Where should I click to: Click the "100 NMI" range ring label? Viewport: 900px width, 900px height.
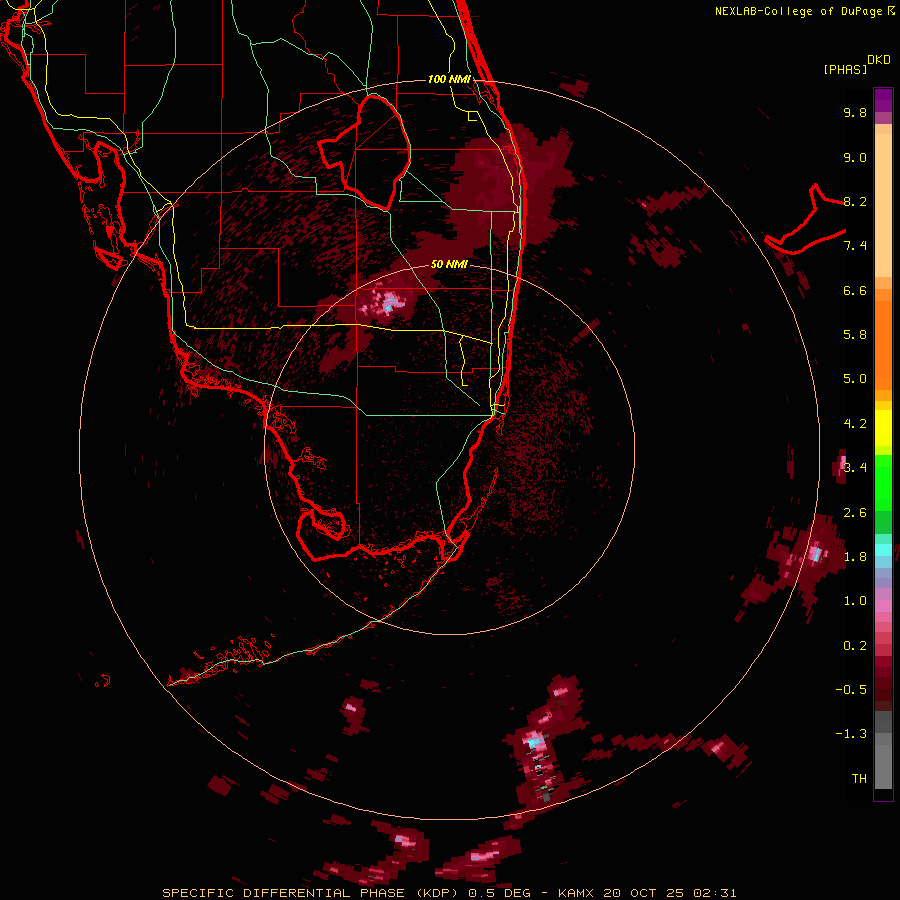click(x=449, y=79)
